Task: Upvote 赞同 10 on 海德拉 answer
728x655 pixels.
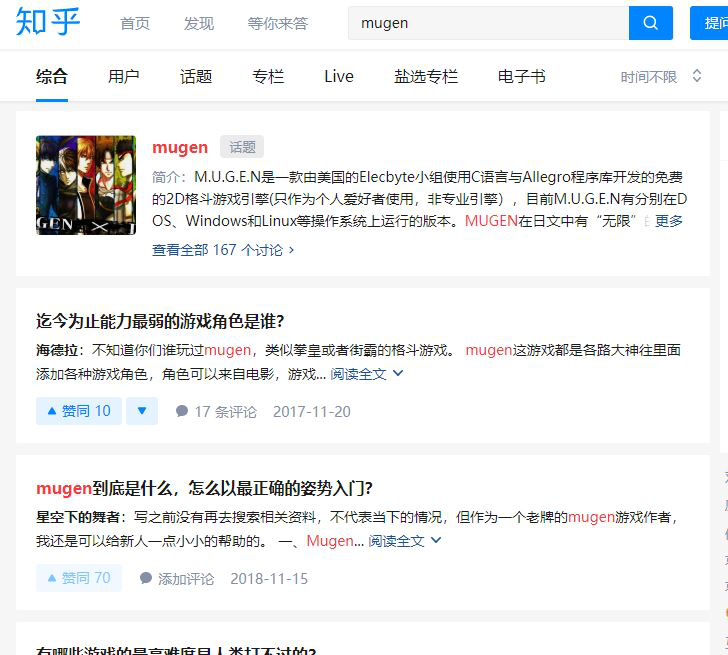Action: tap(79, 411)
